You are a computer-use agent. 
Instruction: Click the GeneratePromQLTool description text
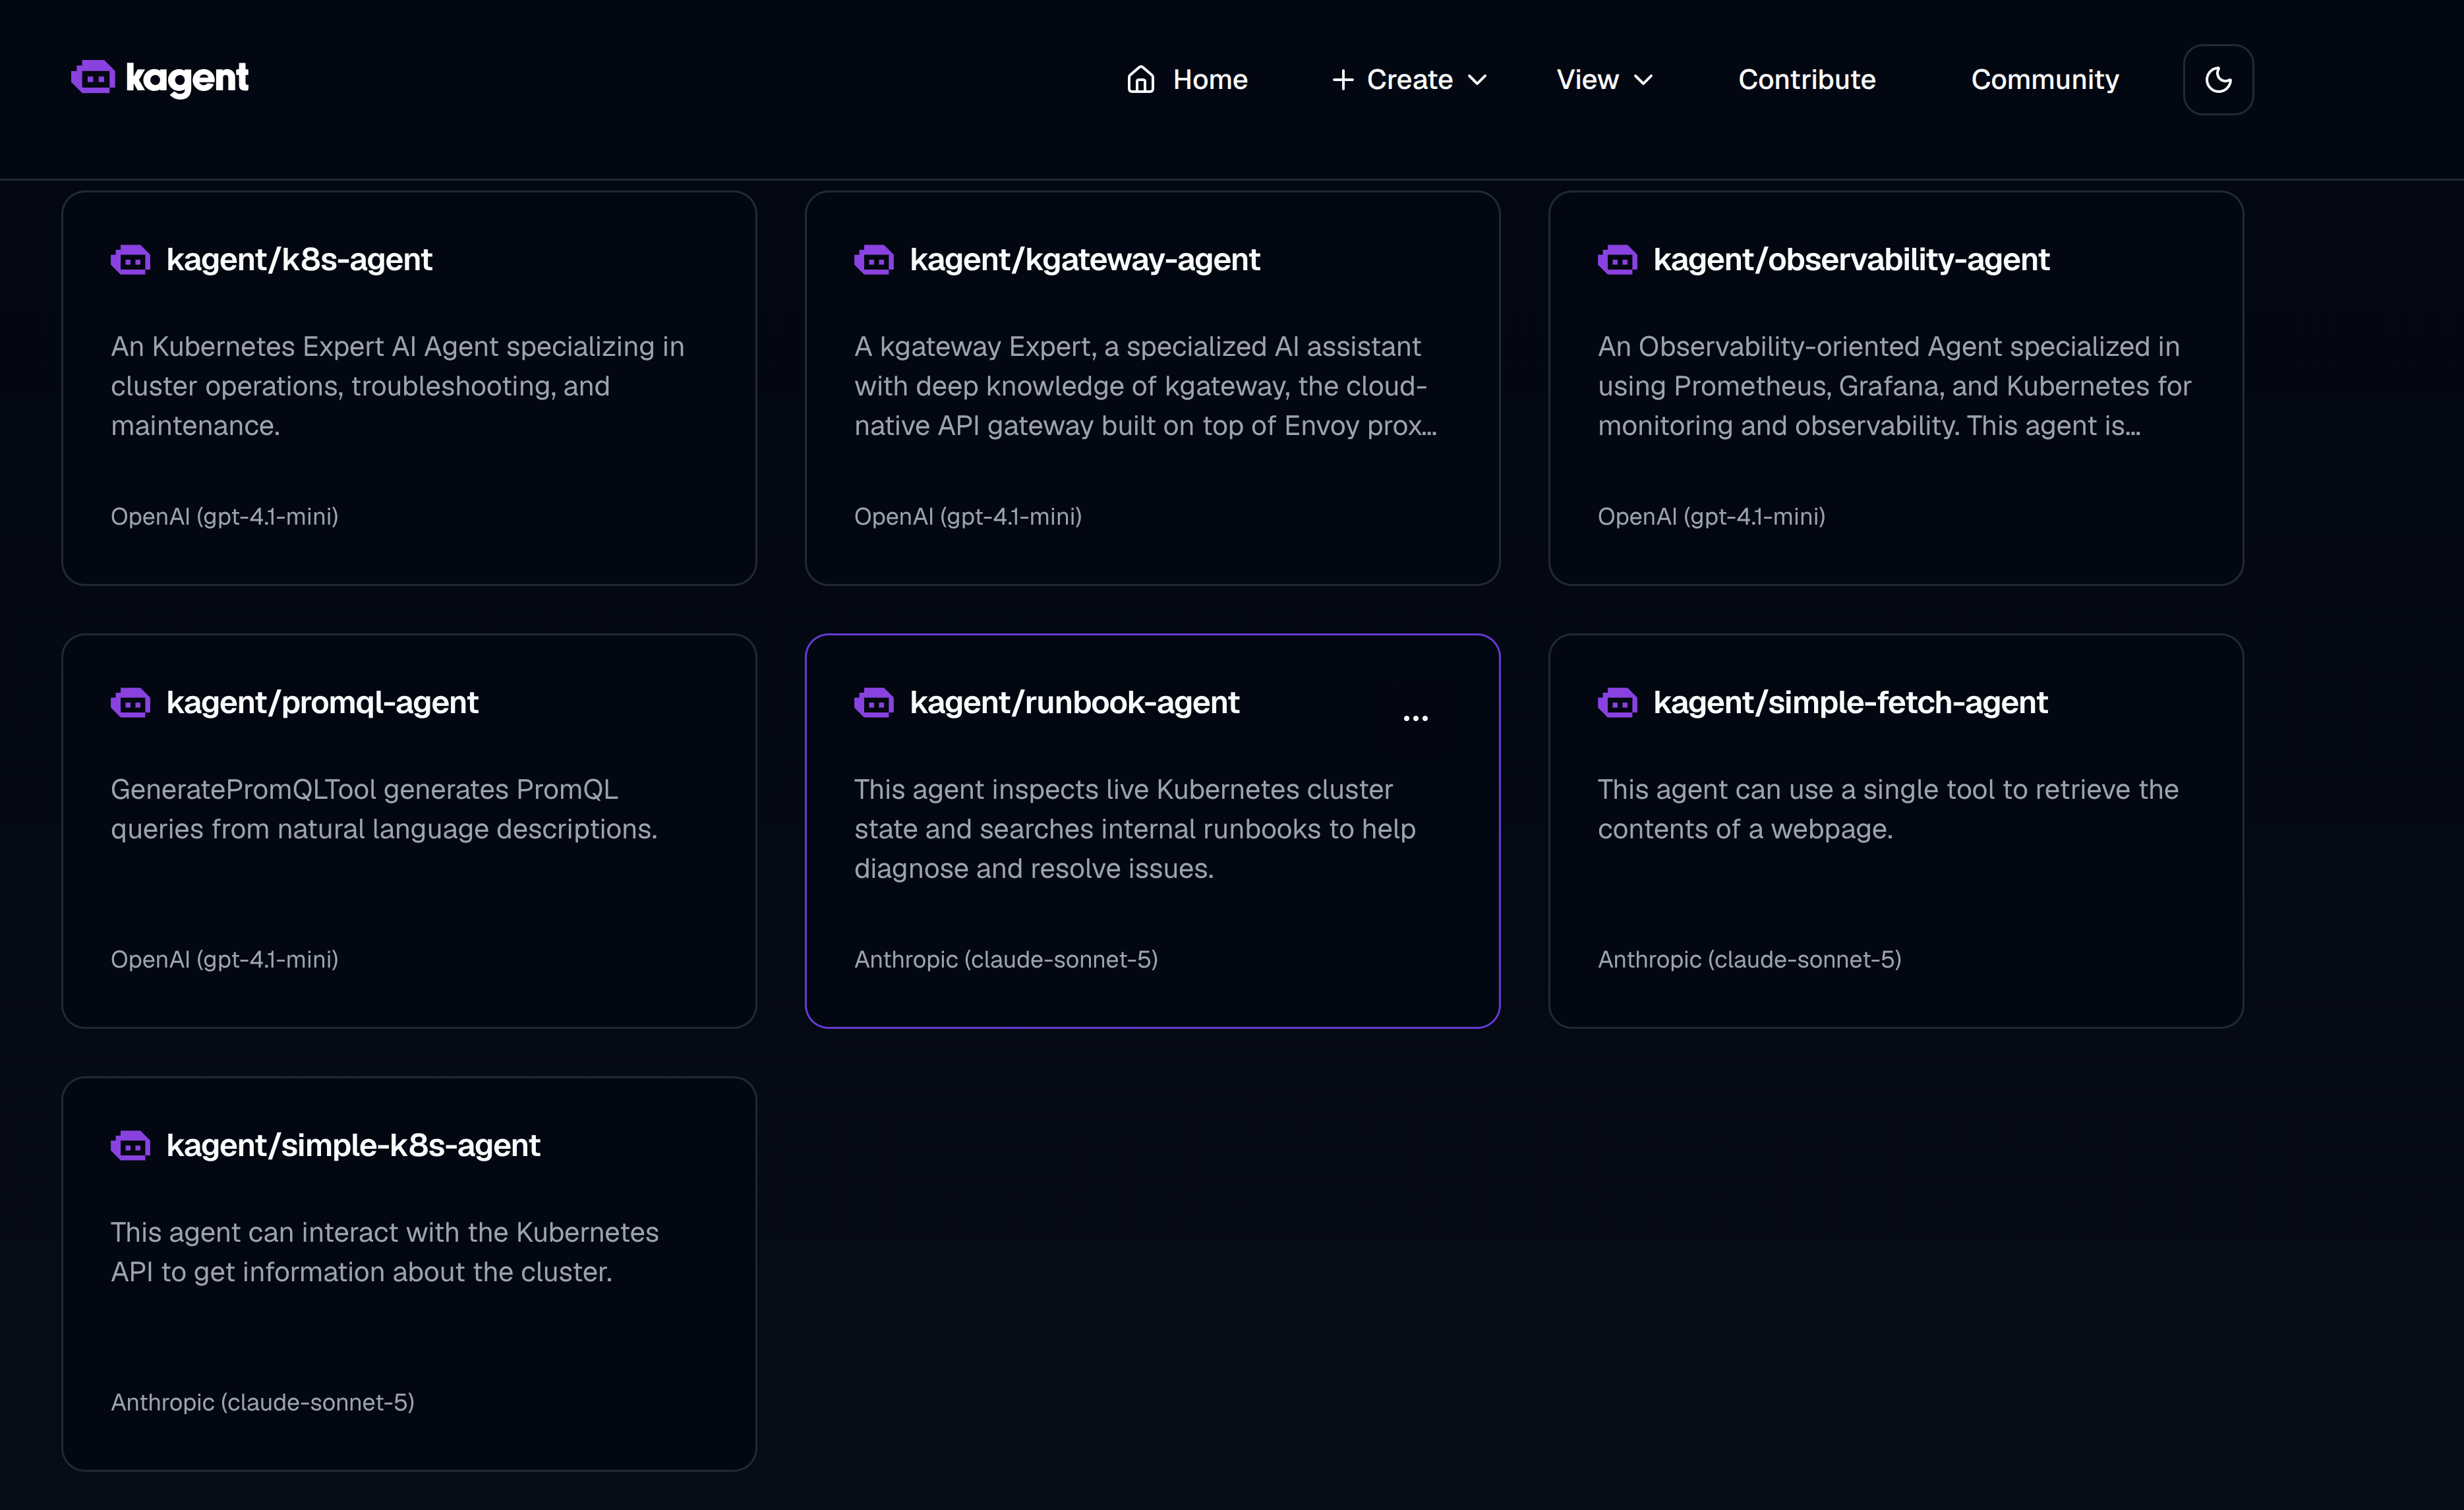[x=384, y=809]
